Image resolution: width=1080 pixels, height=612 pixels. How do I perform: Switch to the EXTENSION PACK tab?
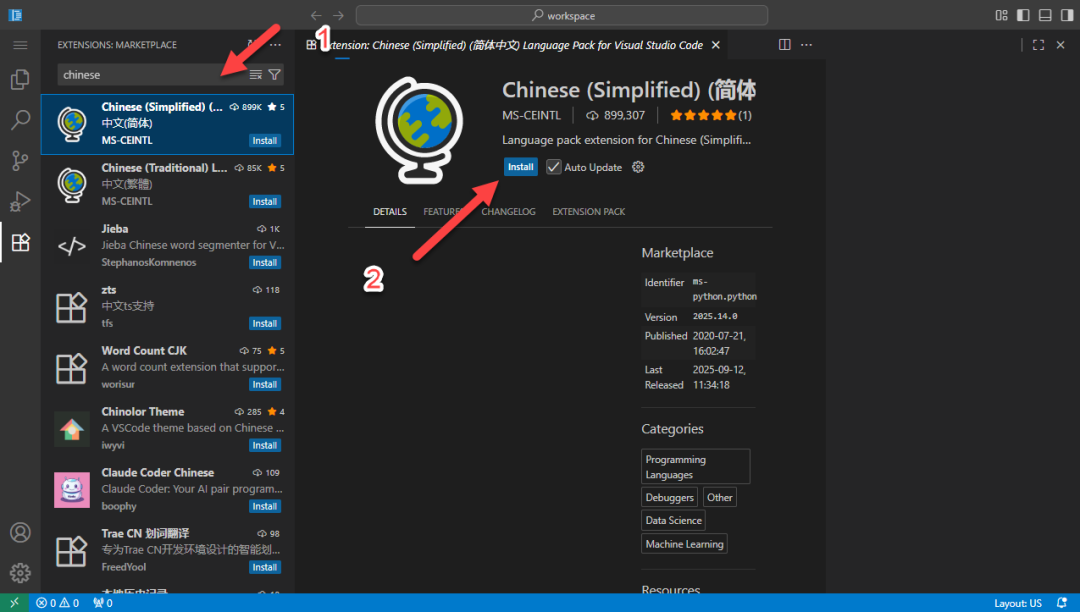pyautogui.click(x=589, y=211)
